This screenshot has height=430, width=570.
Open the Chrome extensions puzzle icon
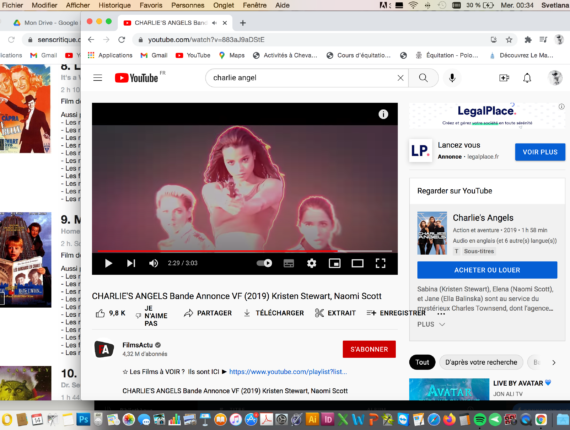click(x=527, y=40)
